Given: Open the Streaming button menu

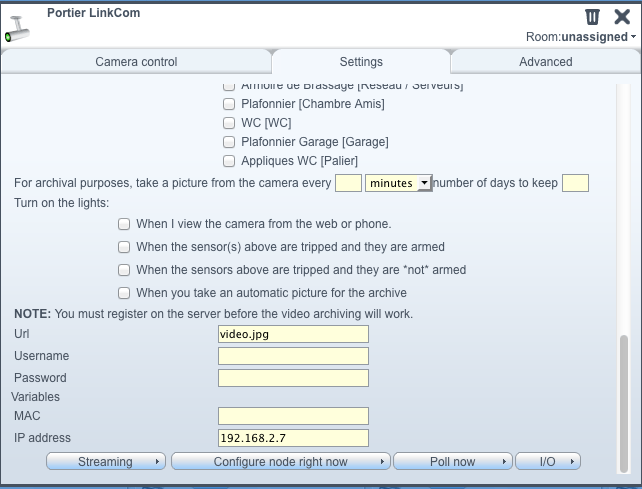Looking at the screenshot, I should click(x=106, y=462).
